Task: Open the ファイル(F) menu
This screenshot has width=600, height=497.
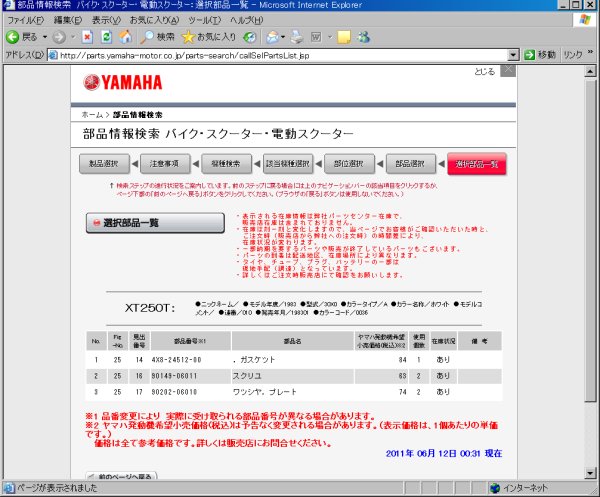Action: tap(25, 20)
